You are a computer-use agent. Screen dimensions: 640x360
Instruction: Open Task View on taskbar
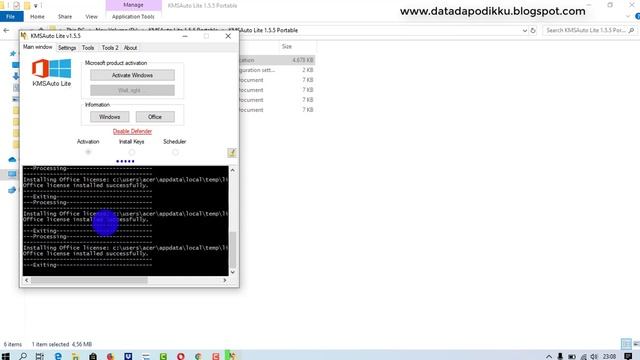coord(40,356)
